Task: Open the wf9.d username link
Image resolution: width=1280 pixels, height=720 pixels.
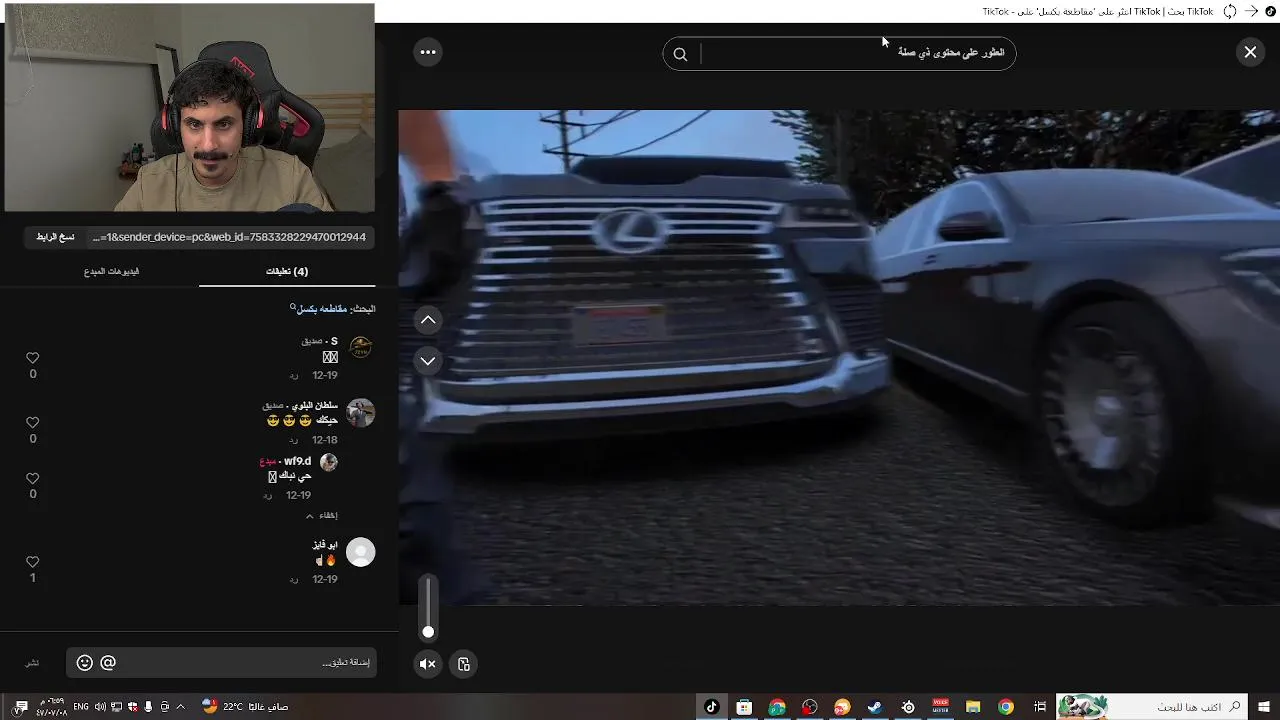Action: click(x=297, y=461)
